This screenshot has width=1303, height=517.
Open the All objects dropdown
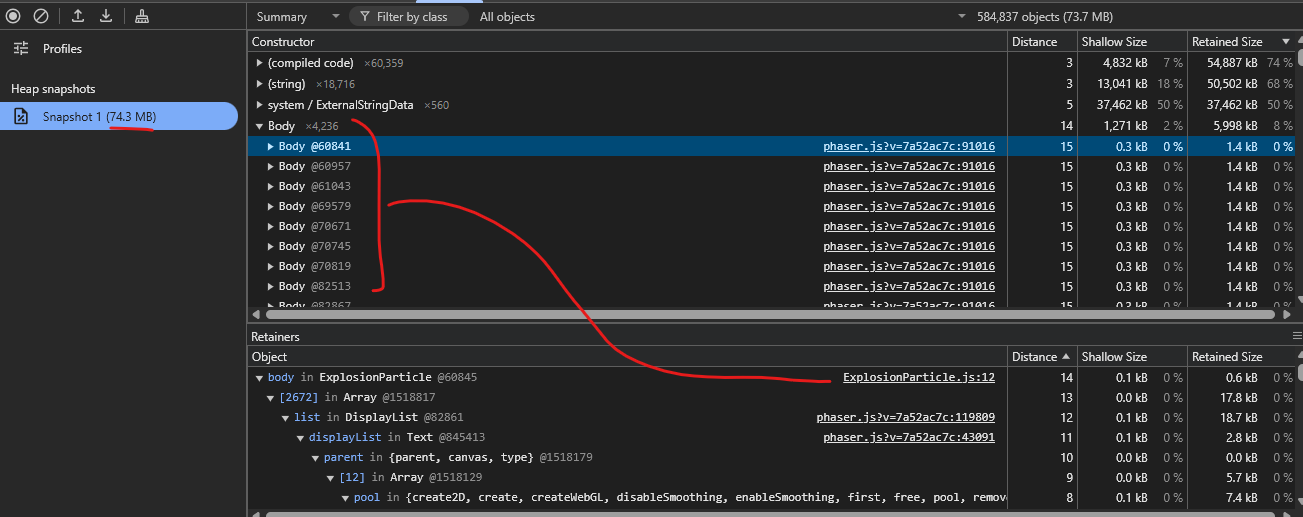point(507,17)
